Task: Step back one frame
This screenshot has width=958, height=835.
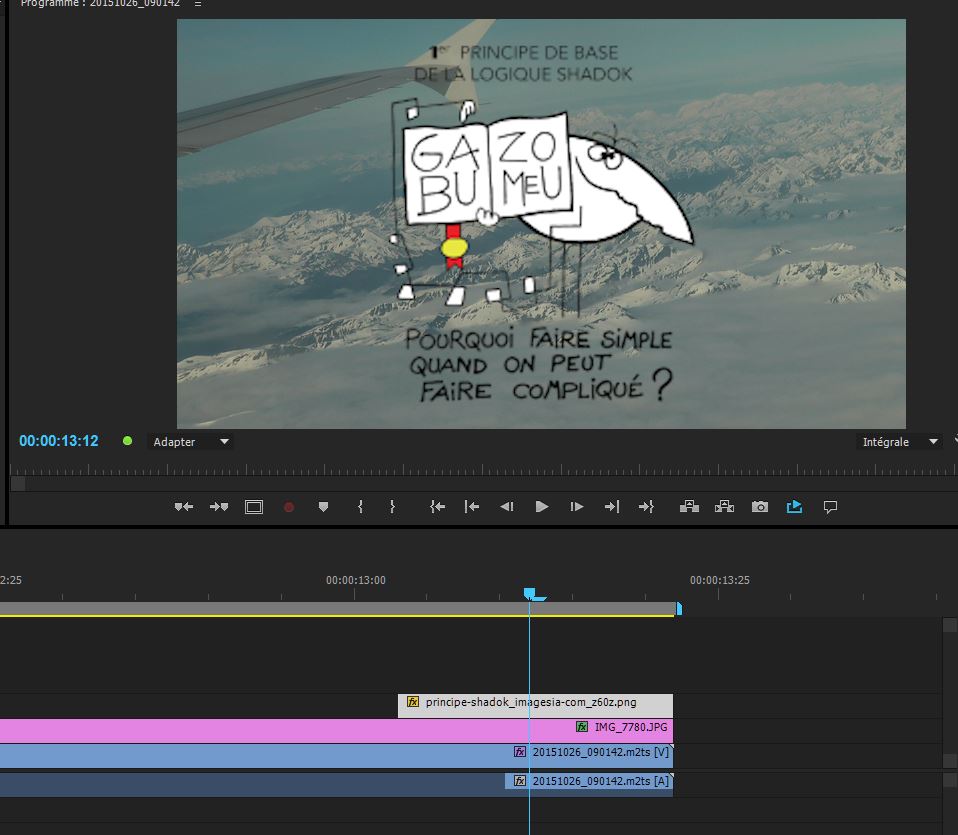Action: 506,507
